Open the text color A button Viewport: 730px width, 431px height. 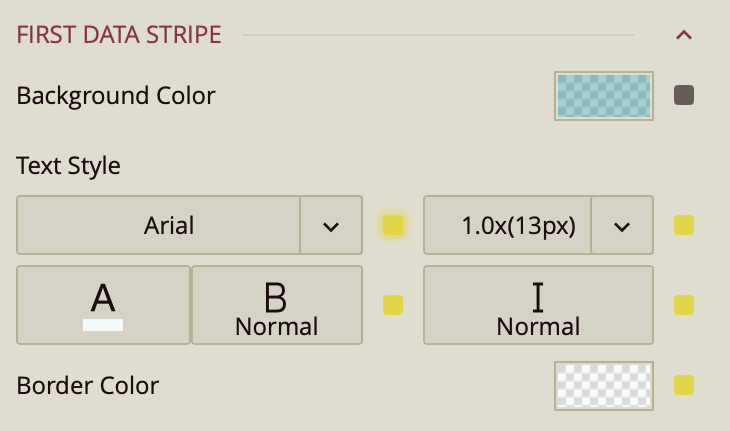click(x=103, y=305)
